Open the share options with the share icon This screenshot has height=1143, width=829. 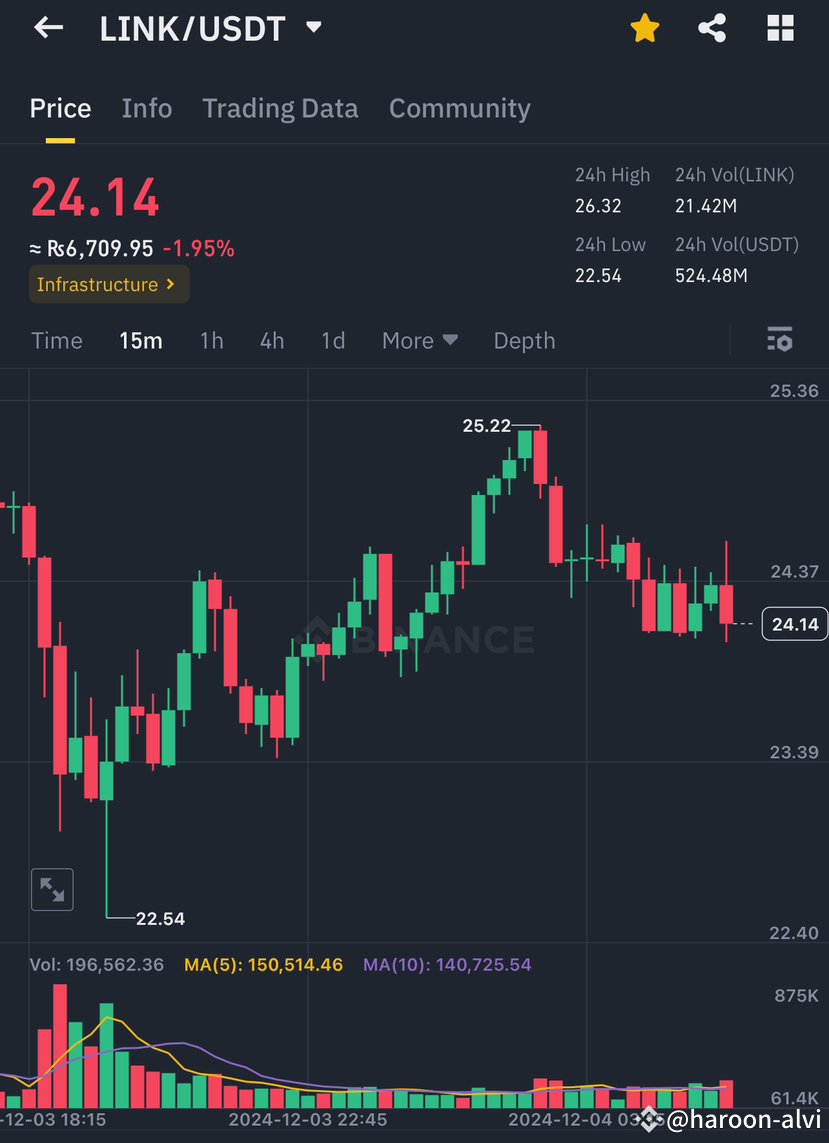[712, 28]
